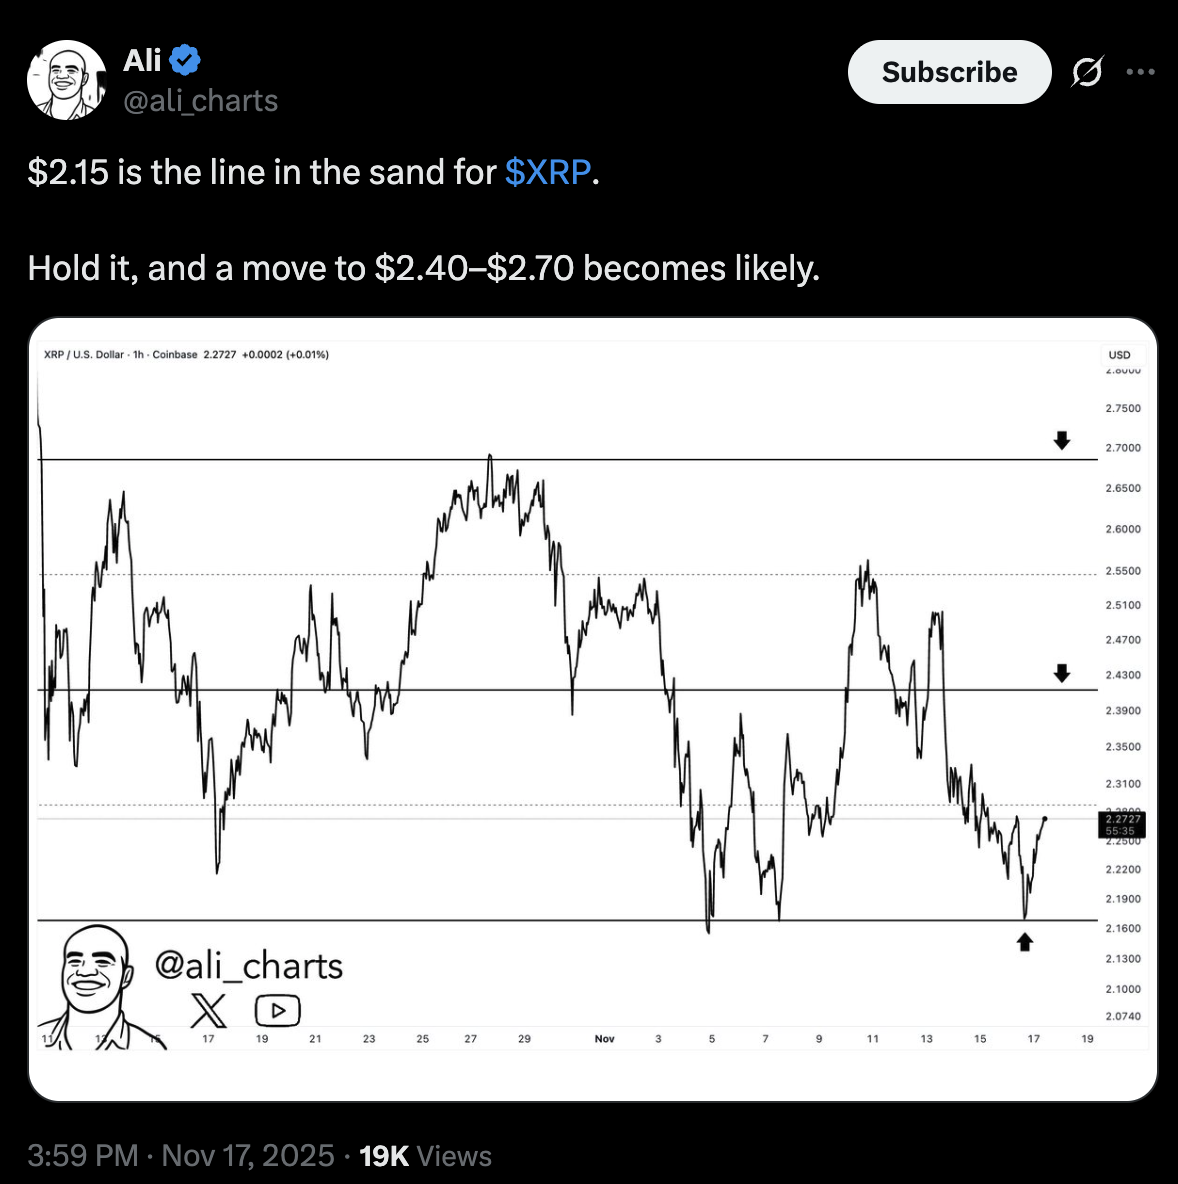Click the Ali display name

pos(142,61)
